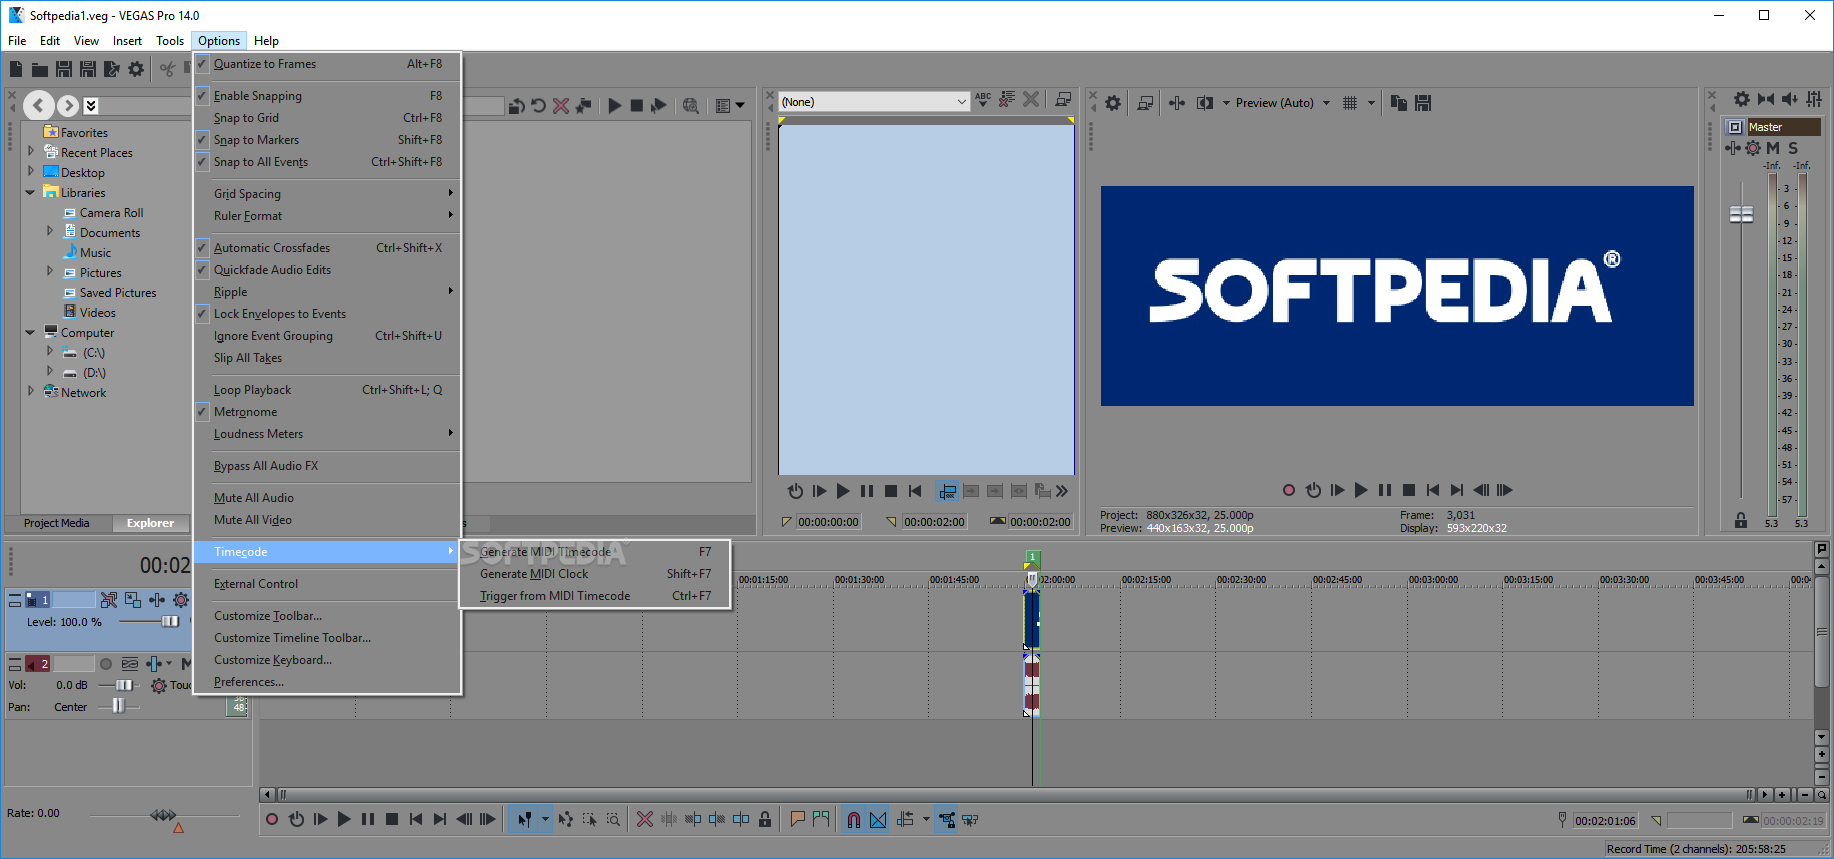Click the lock event padlock icon
Viewport: 1834px width, 859px height.
(765, 820)
